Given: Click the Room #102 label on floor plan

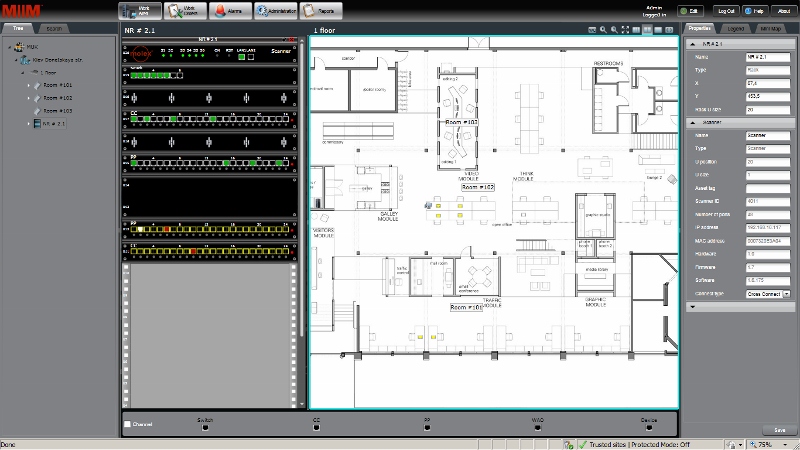Looking at the screenshot, I should 478,187.
